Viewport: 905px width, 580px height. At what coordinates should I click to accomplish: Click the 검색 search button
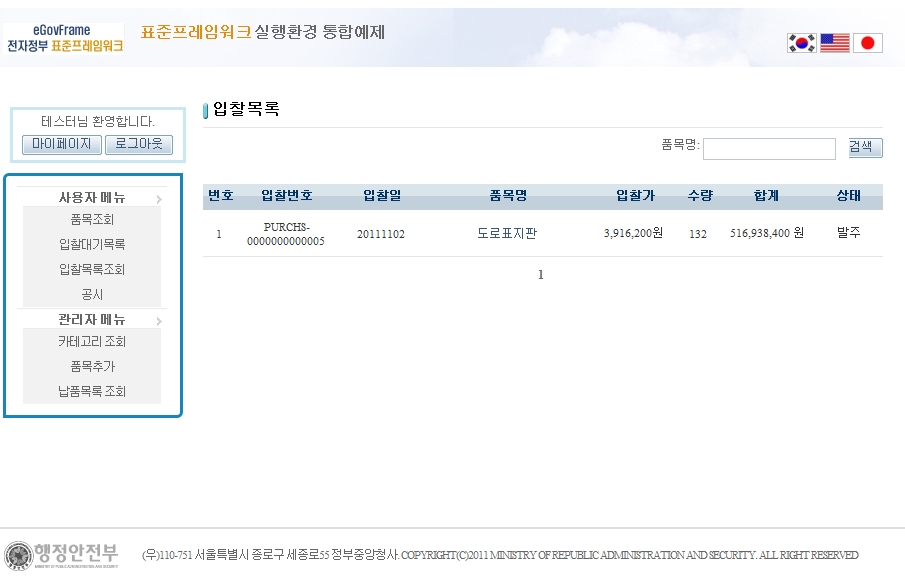click(x=865, y=148)
